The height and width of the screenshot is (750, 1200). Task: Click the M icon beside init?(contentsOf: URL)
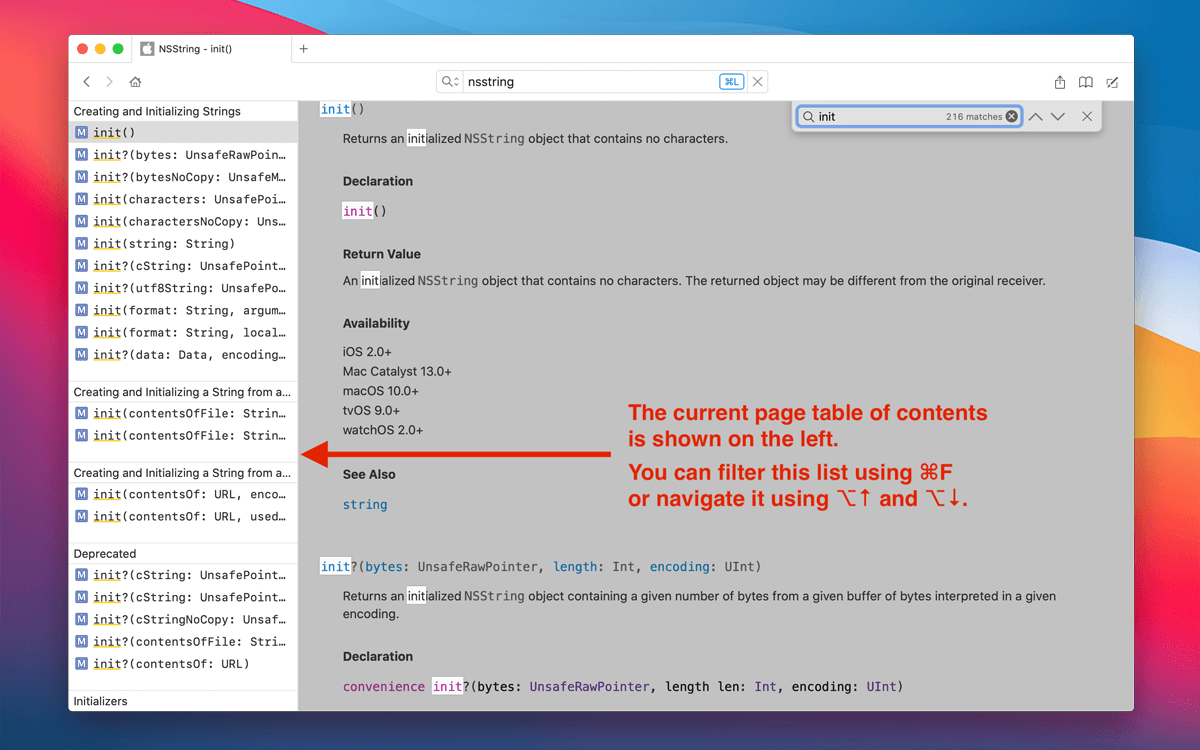(x=82, y=664)
